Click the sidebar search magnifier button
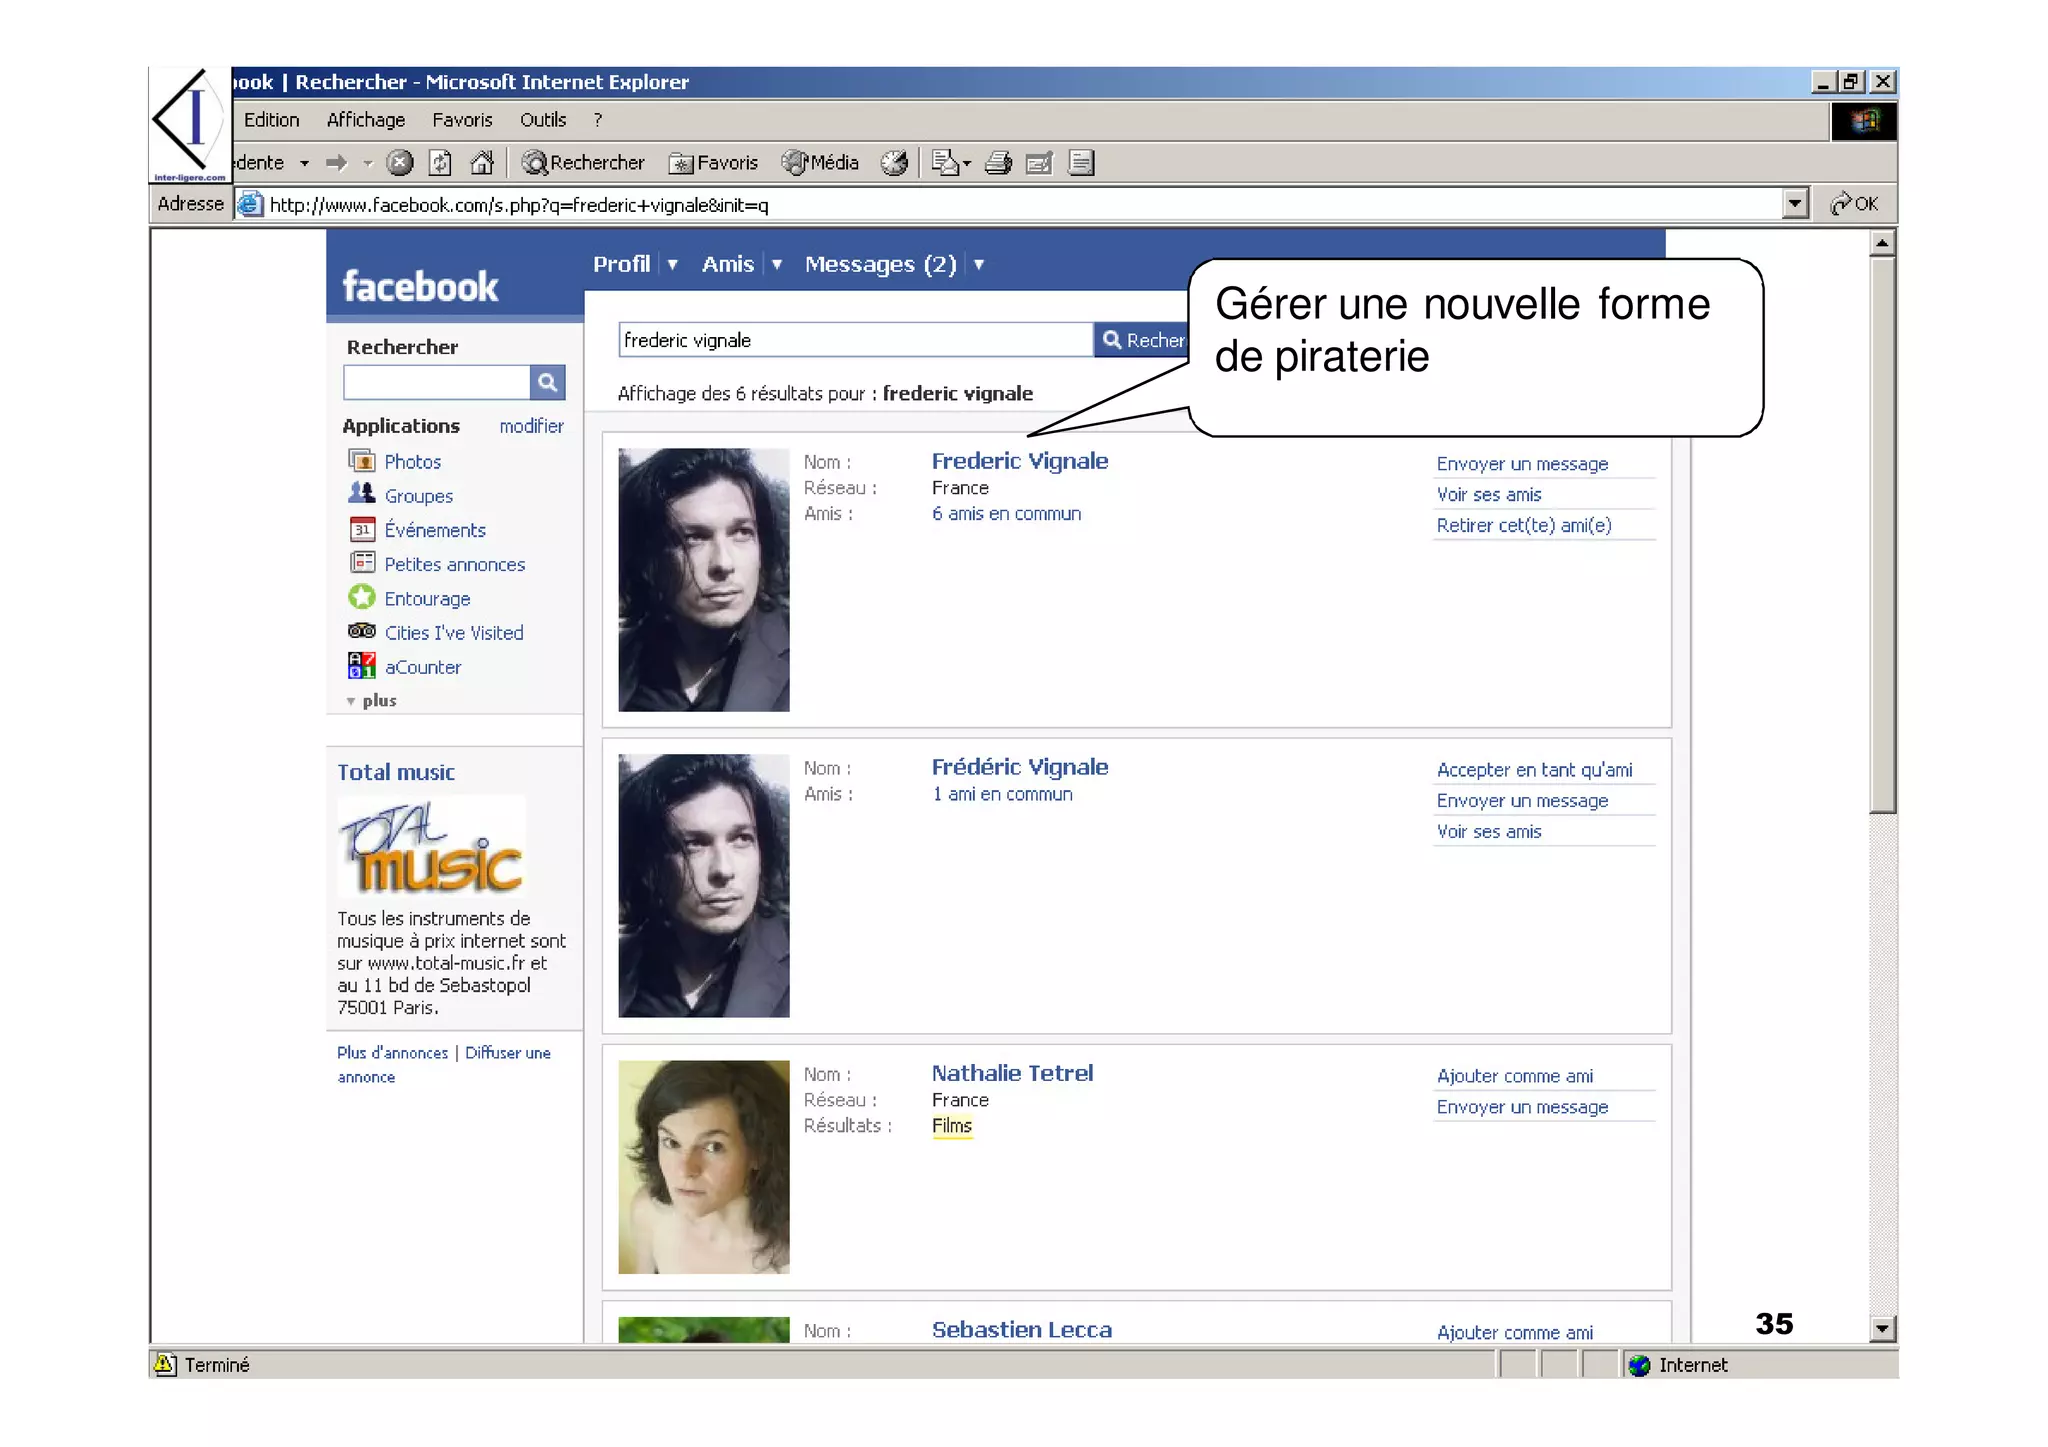 (547, 383)
